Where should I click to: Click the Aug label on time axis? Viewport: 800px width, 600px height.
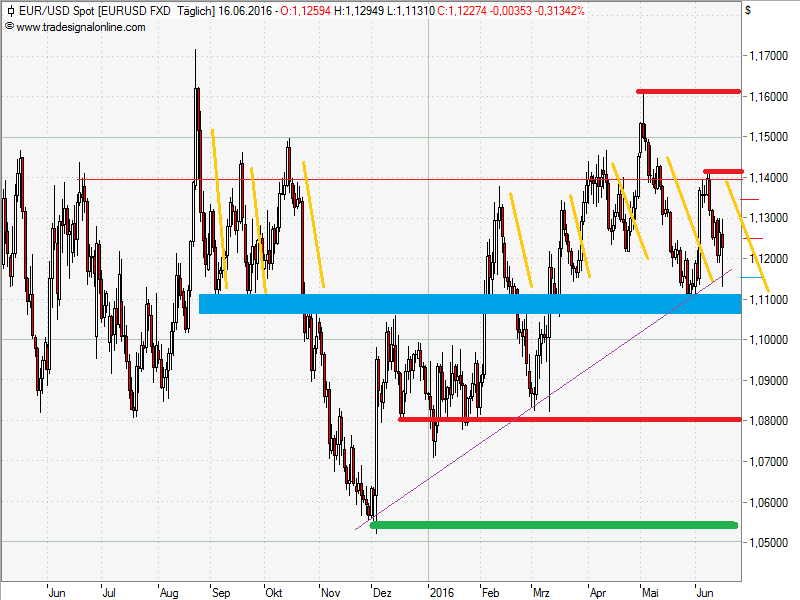pyautogui.click(x=169, y=593)
